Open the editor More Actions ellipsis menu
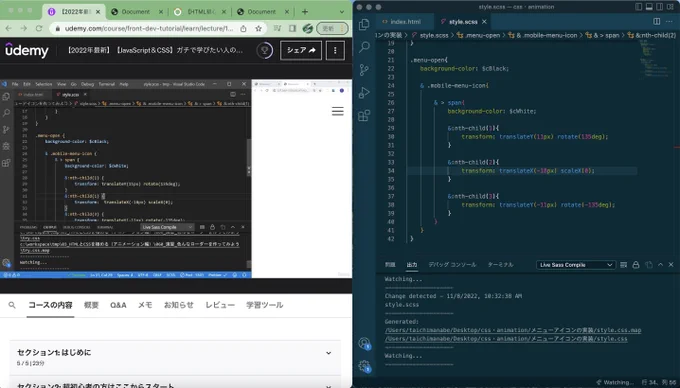The image size is (680, 388). [670, 21]
